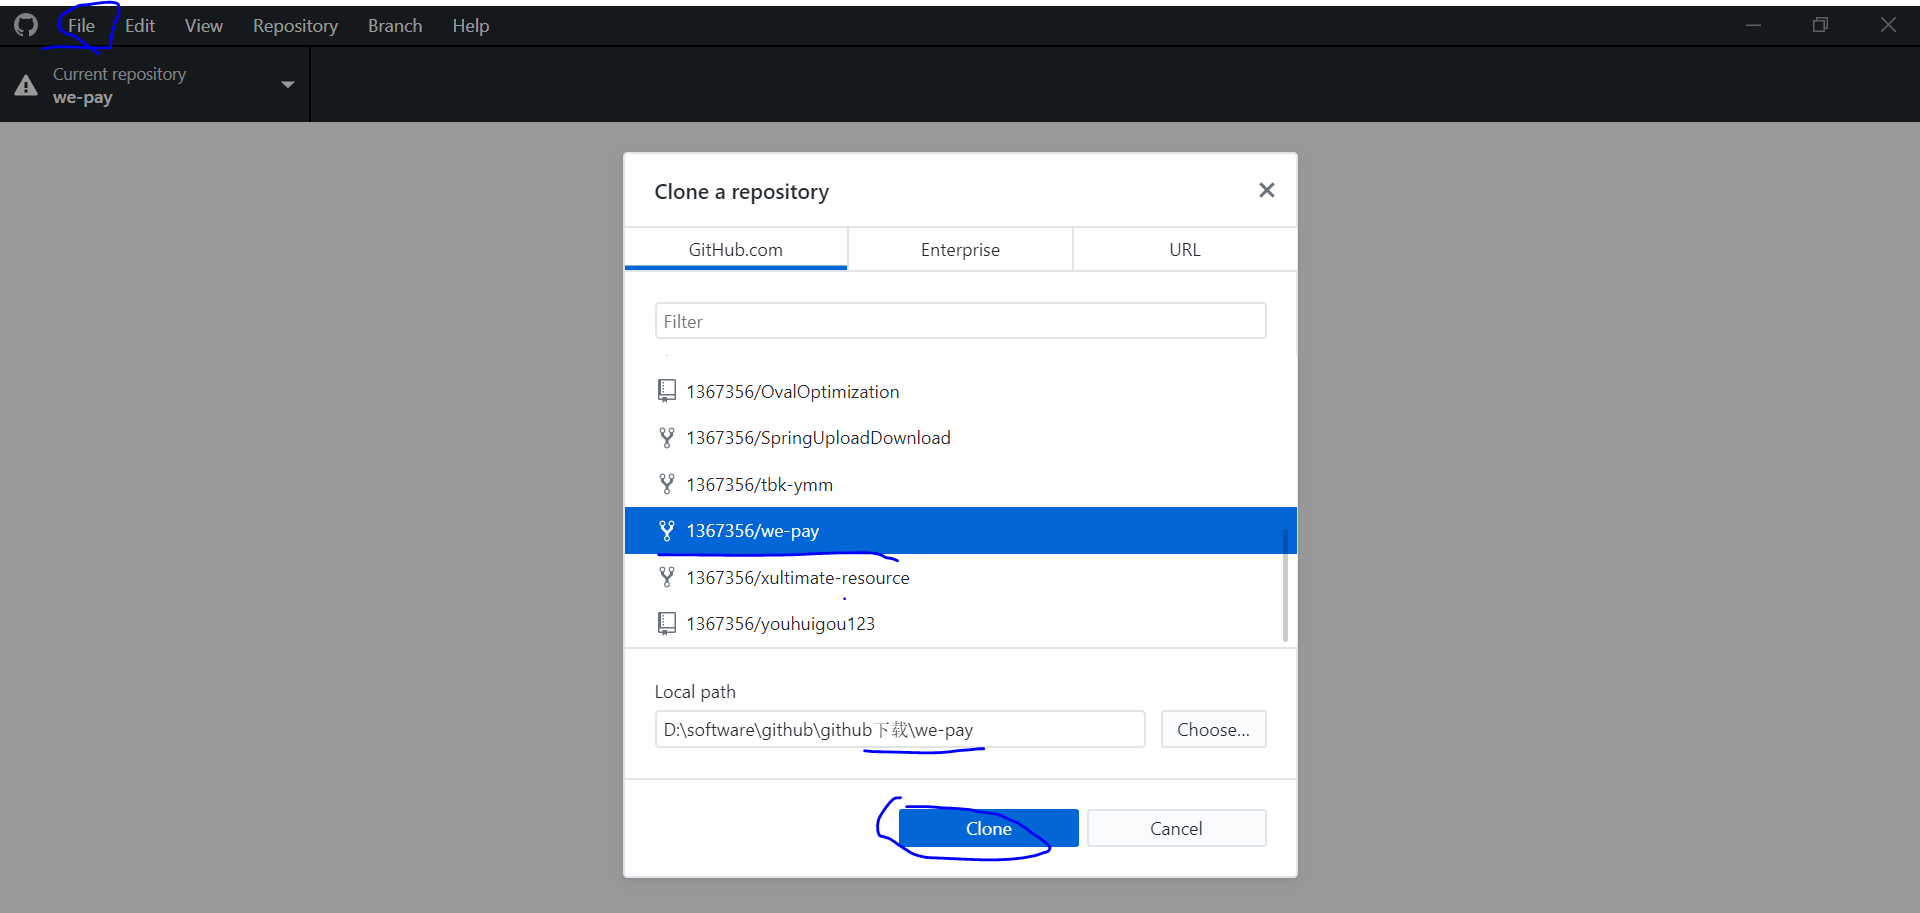1920x913 pixels.
Task: Focus the Filter input field
Action: coord(960,321)
